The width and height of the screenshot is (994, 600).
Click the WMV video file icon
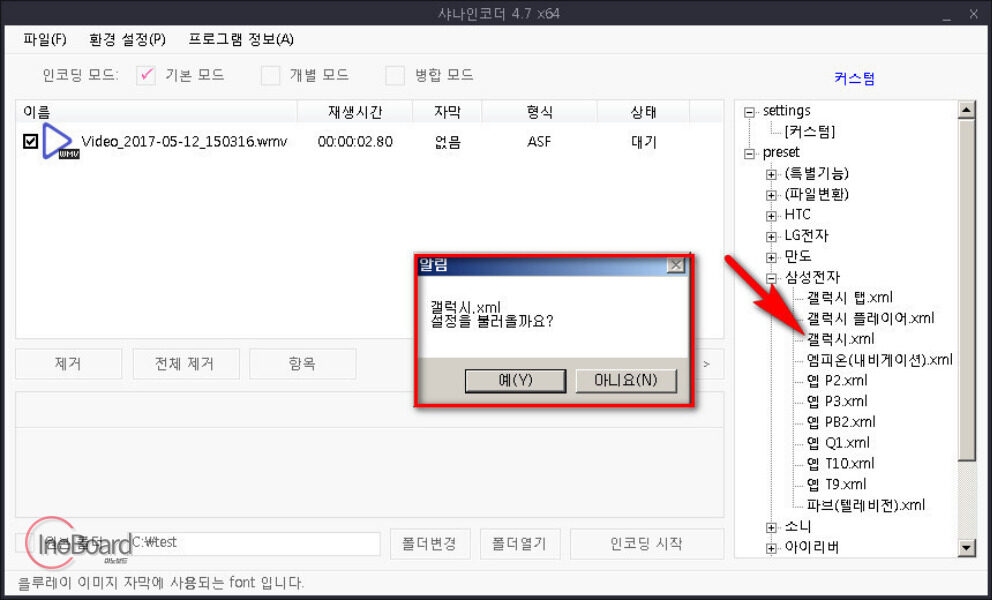coord(60,141)
